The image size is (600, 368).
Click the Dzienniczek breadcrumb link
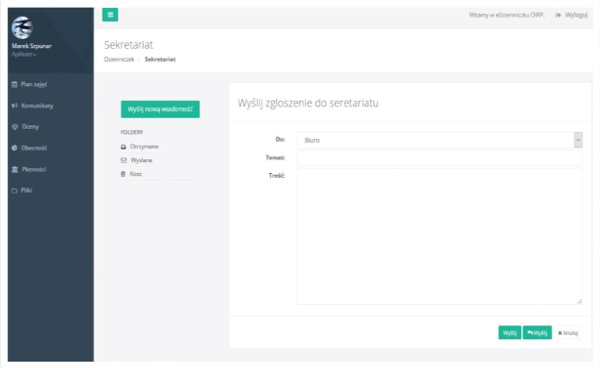click(x=119, y=59)
